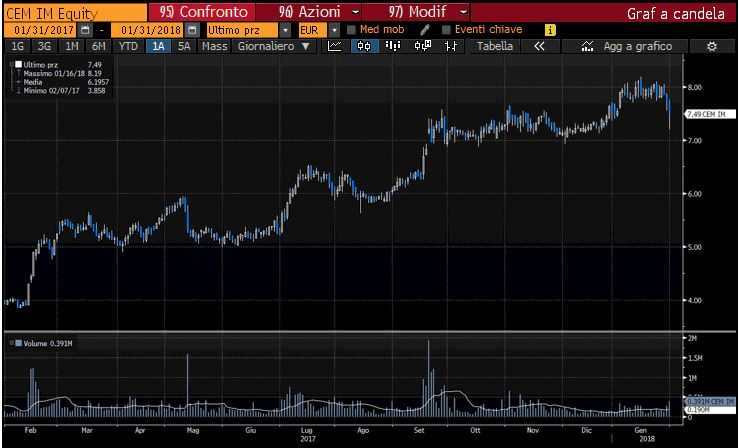Select the 1G time range
Screen dimensions: 740x448
coord(17,46)
